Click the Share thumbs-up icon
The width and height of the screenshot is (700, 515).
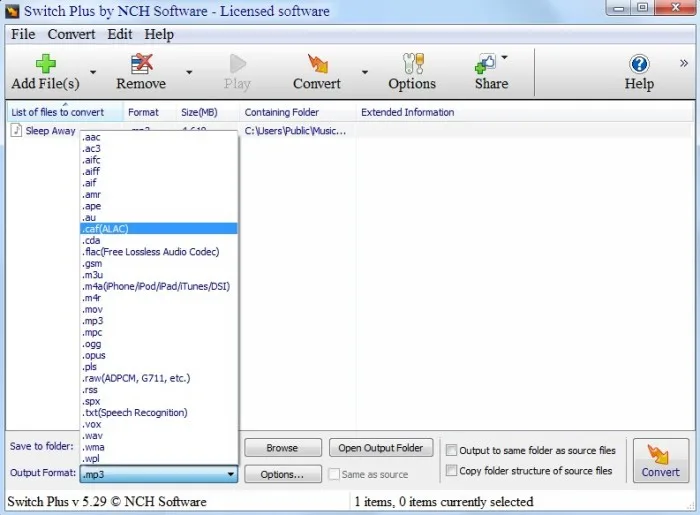(486, 64)
